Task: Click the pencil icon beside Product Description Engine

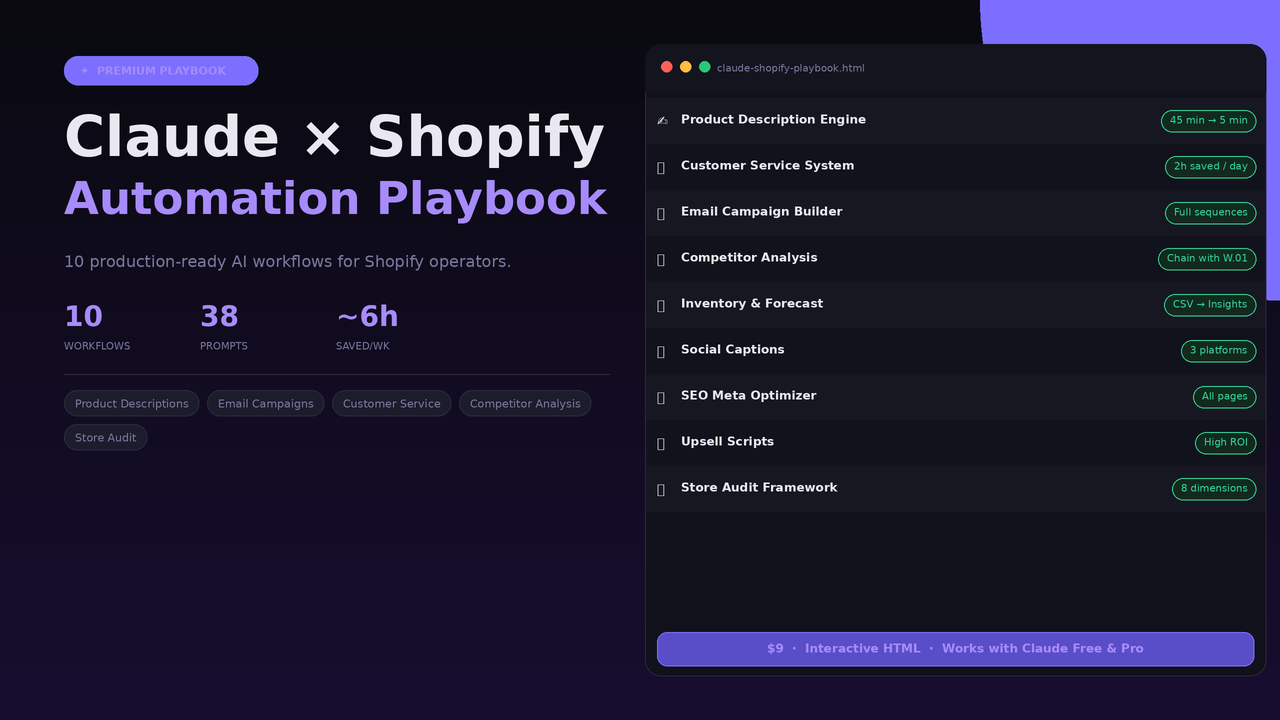Action: coord(661,120)
